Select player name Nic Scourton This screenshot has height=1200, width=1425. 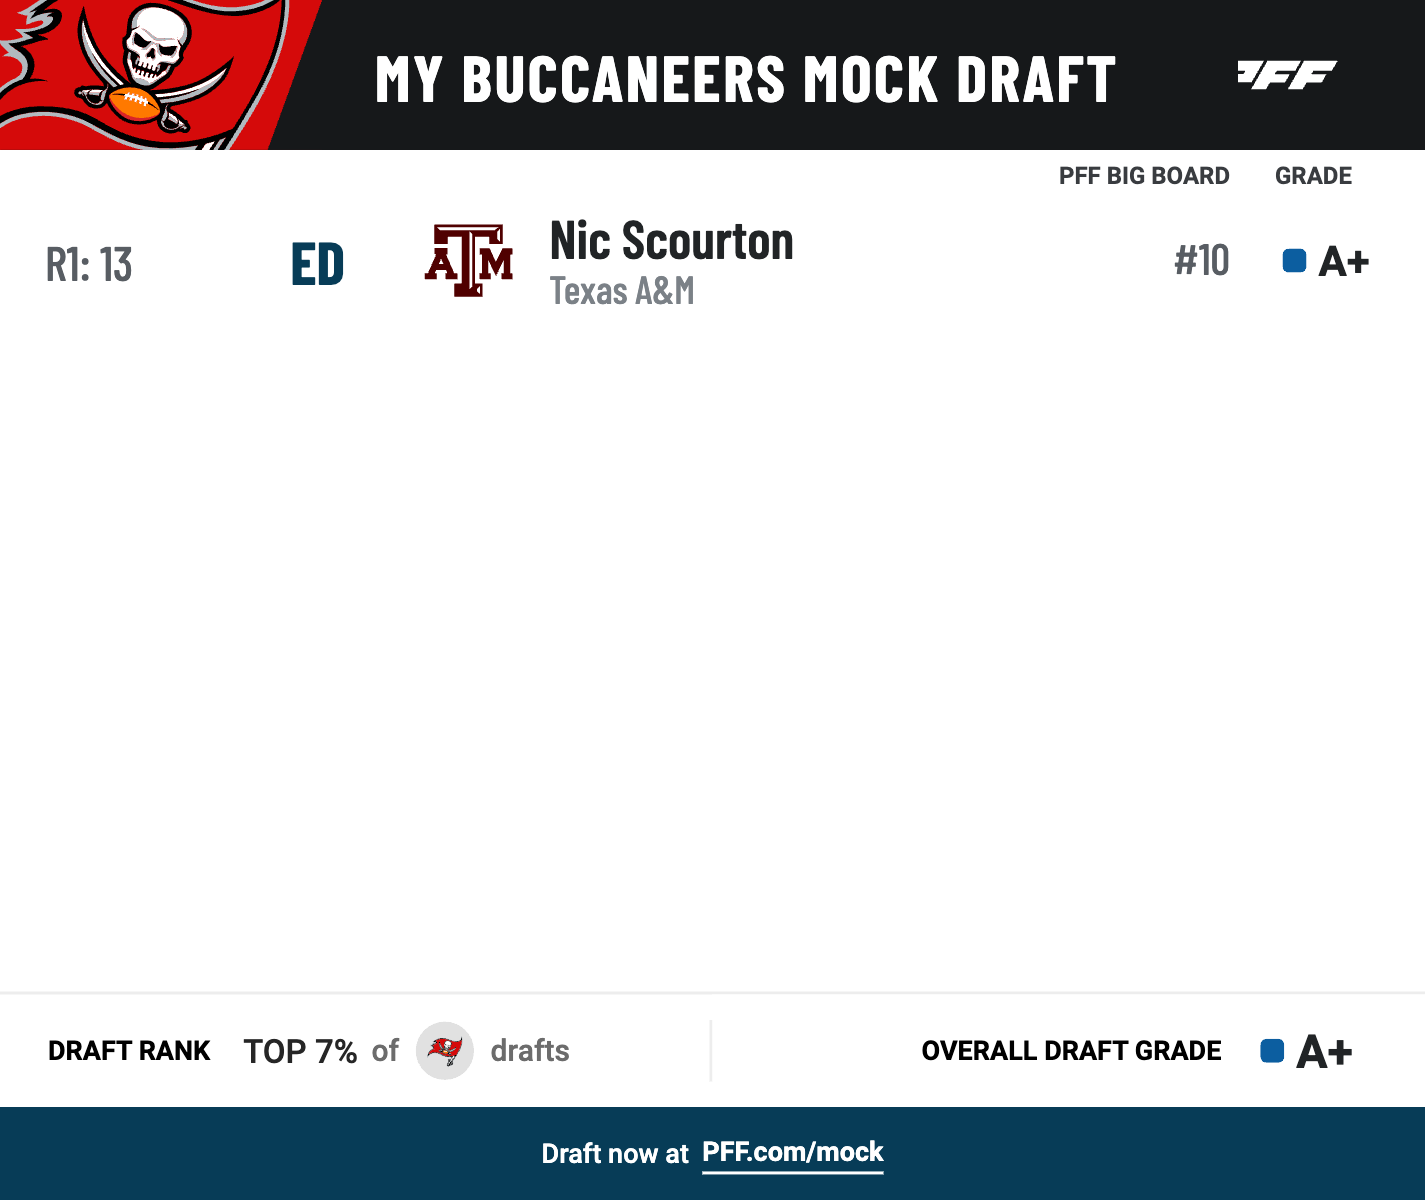click(x=671, y=241)
